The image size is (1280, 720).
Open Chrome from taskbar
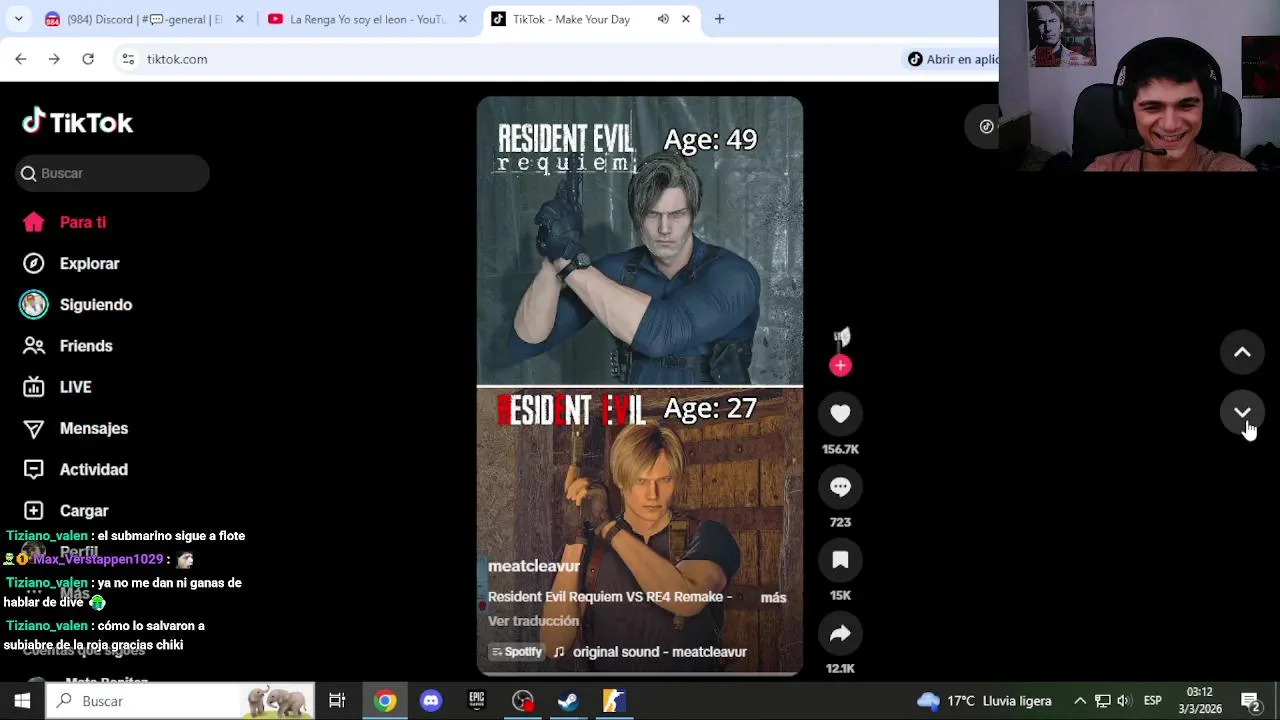pos(385,701)
